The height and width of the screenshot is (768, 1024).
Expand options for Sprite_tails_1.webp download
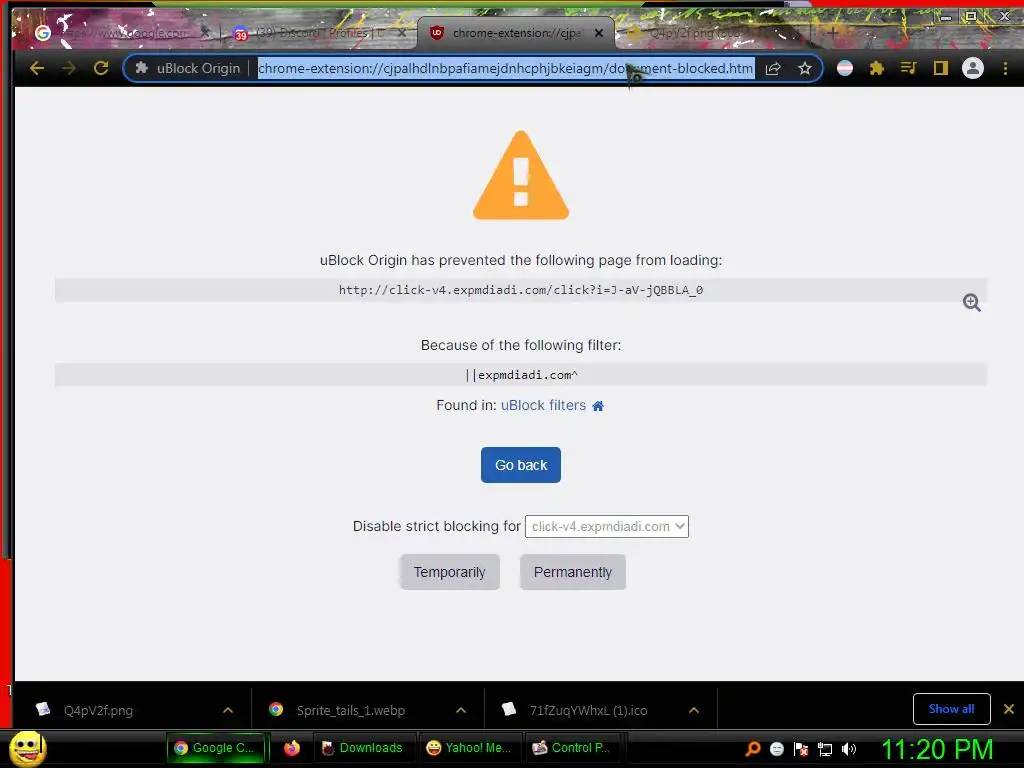pos(461,710)
